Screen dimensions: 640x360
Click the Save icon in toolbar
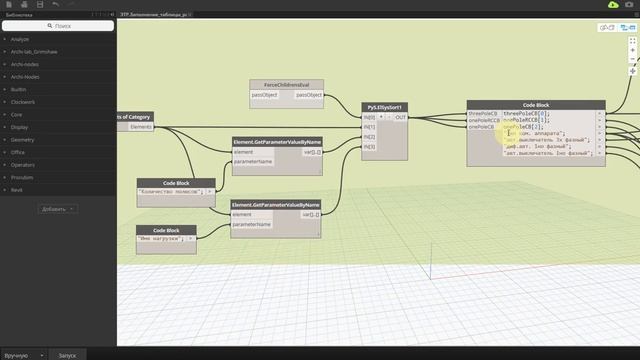[x=40, y=4]
